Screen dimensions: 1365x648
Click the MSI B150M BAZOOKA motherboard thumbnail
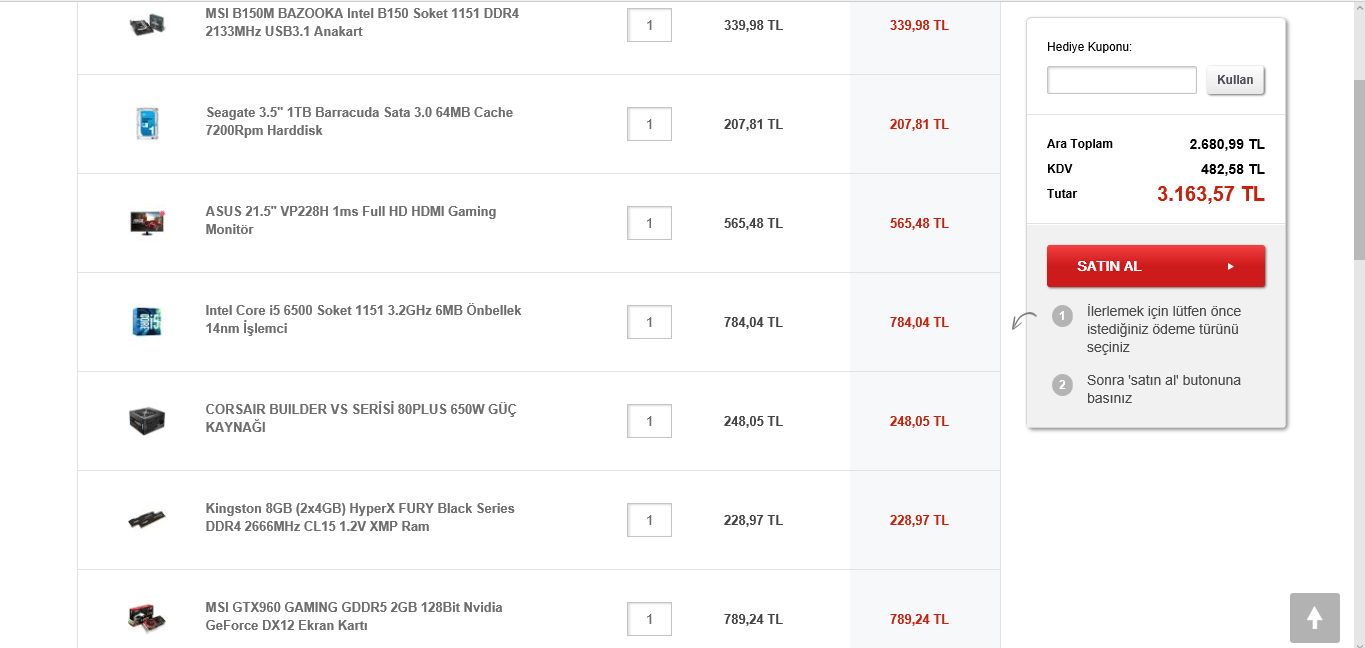[146, 25]
